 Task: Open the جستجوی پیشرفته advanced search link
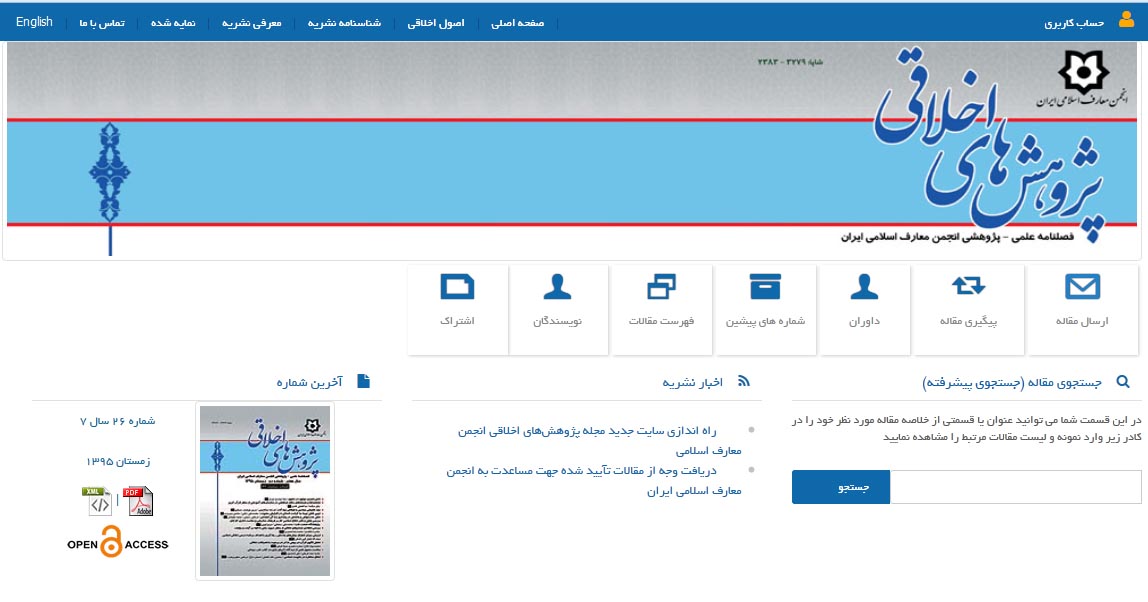point(974,382)
